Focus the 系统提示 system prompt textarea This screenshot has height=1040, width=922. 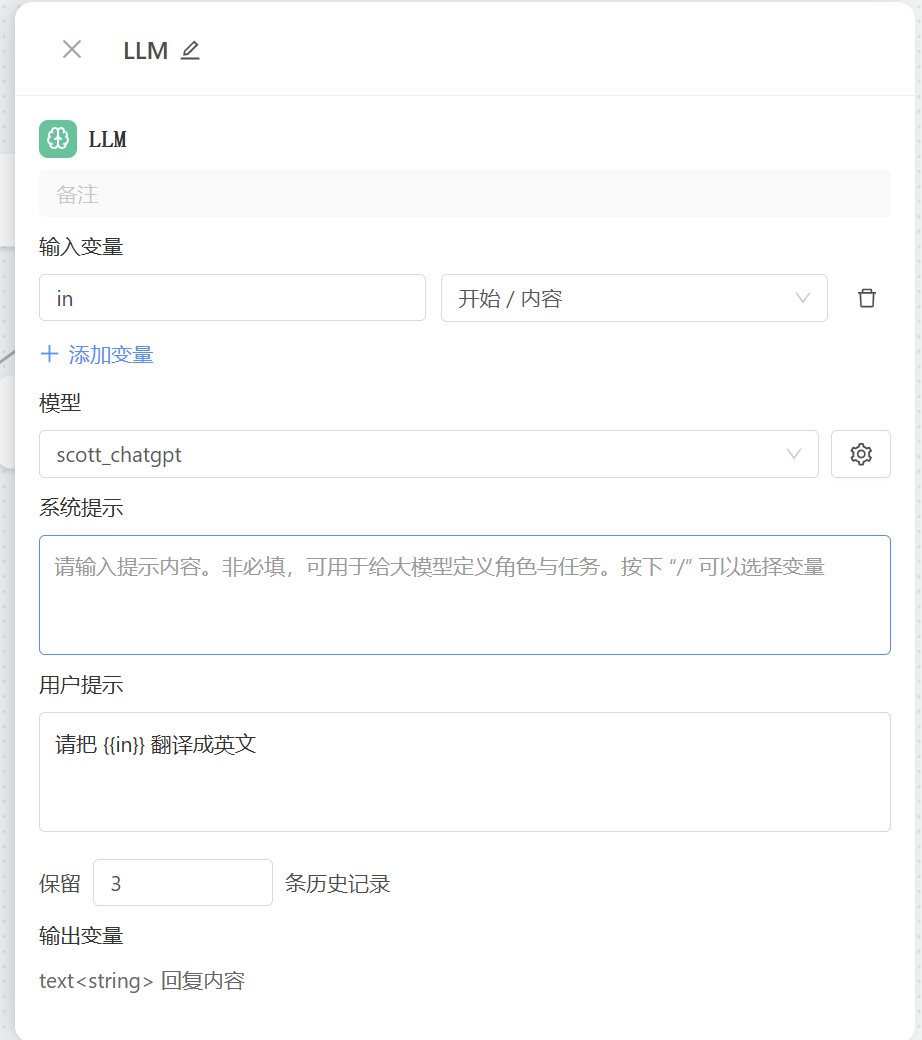point(465,594)
